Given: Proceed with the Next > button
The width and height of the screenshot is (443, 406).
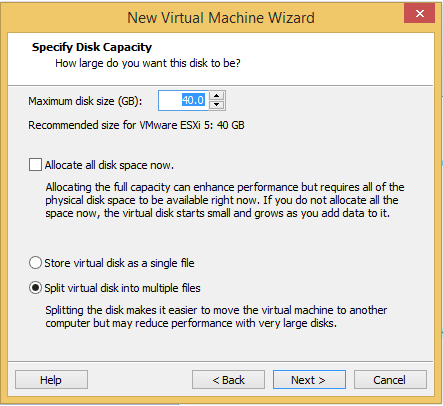Looking at the screenshot, I should (x=309, y=380).
